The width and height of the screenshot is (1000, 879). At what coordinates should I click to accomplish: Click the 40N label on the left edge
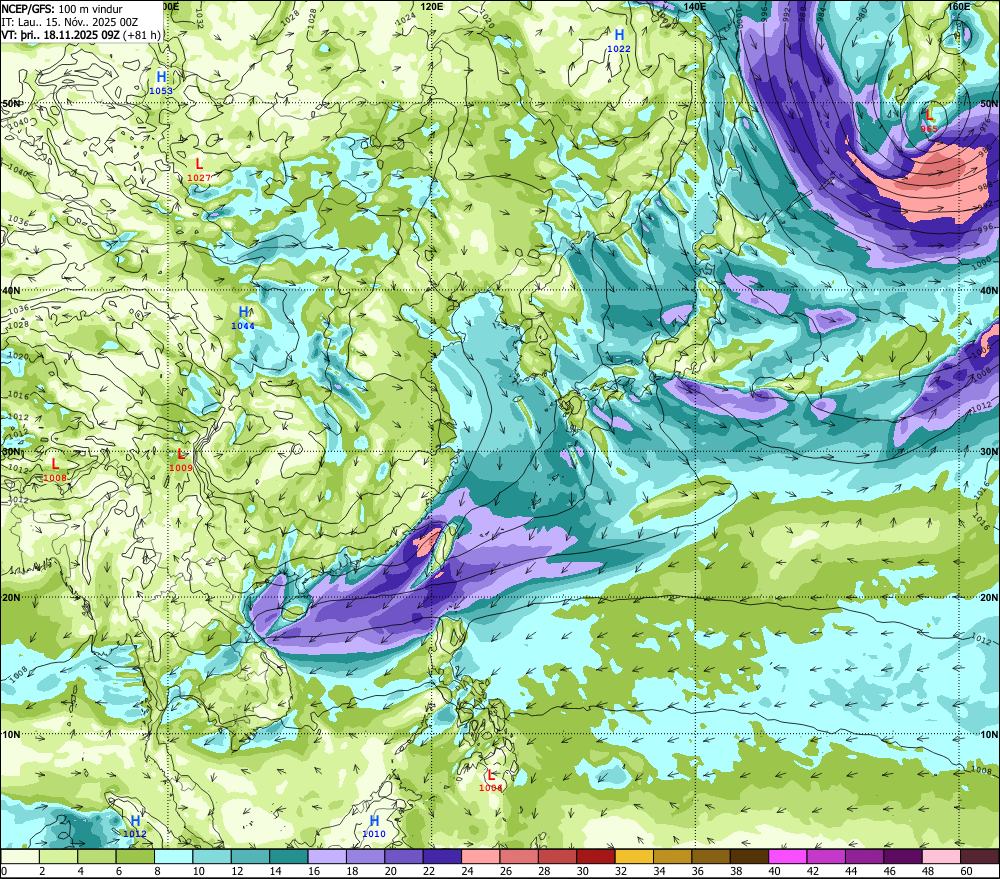(11, 290)
